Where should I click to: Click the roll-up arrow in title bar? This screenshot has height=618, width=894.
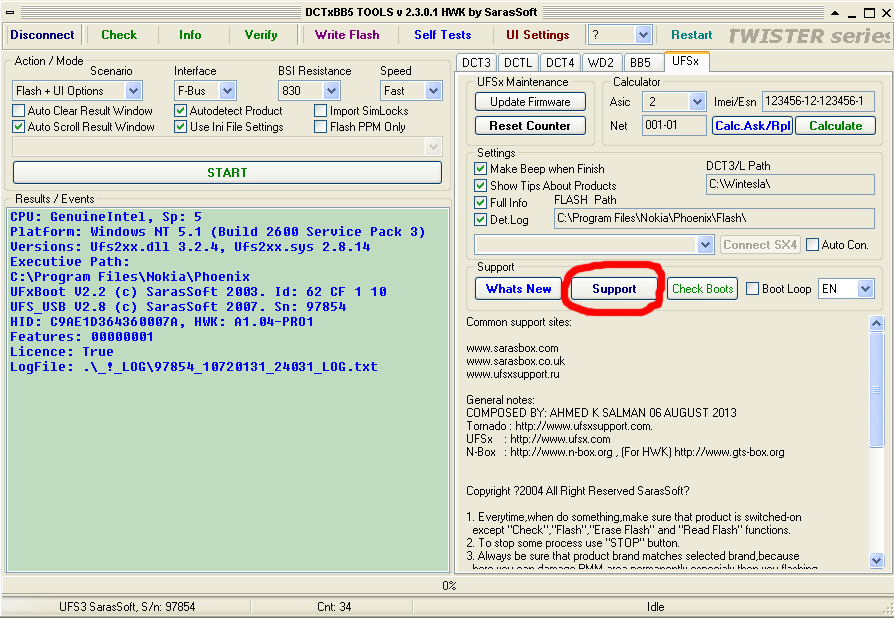click(x=835, y=13)
